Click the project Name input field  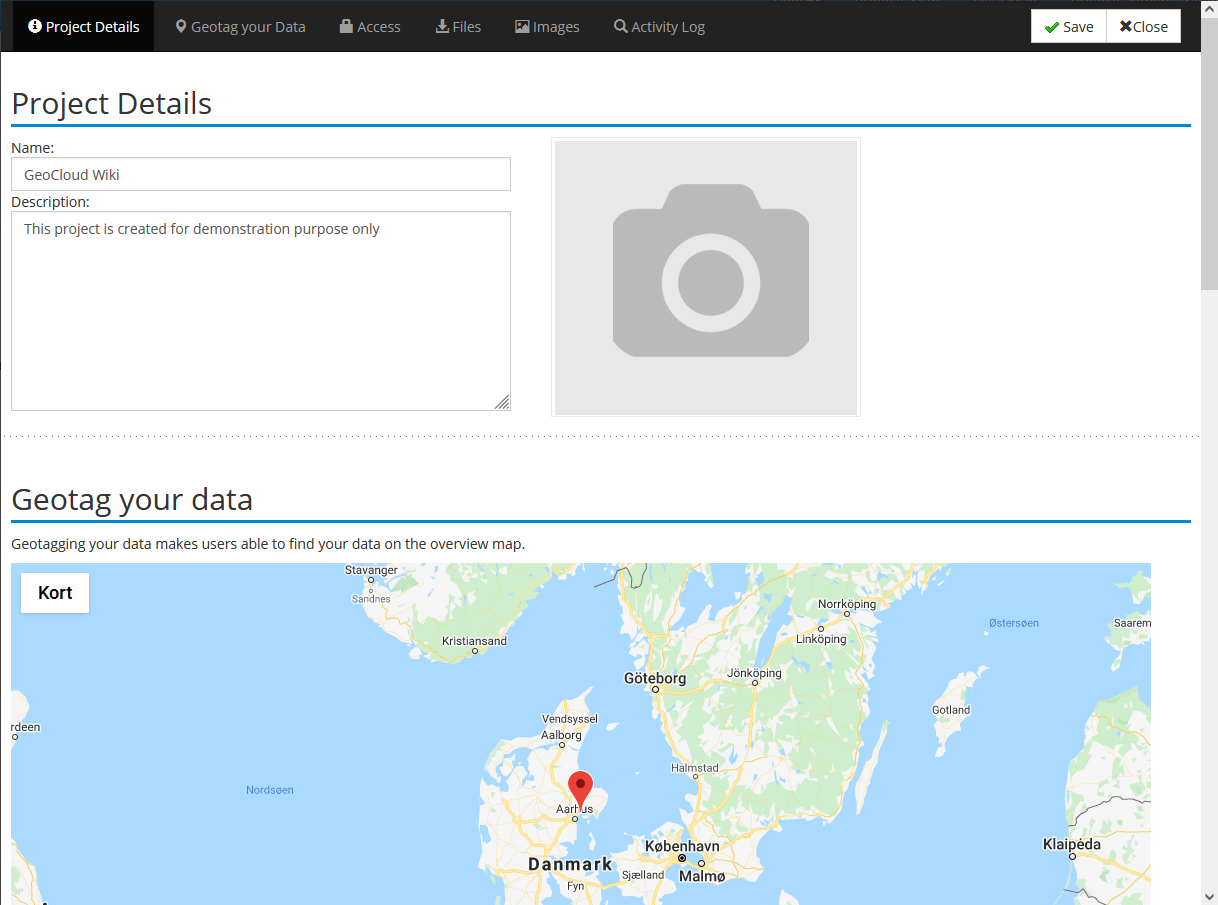pos(261,174)
